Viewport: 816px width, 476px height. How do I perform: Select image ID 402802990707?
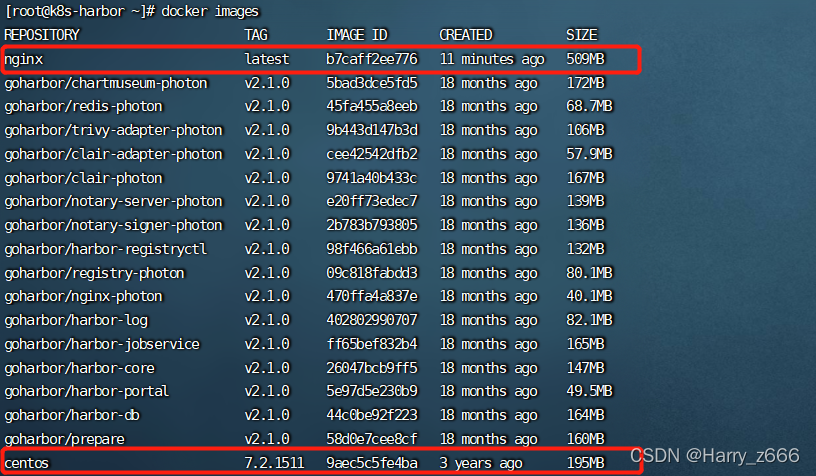click(372, 320)
